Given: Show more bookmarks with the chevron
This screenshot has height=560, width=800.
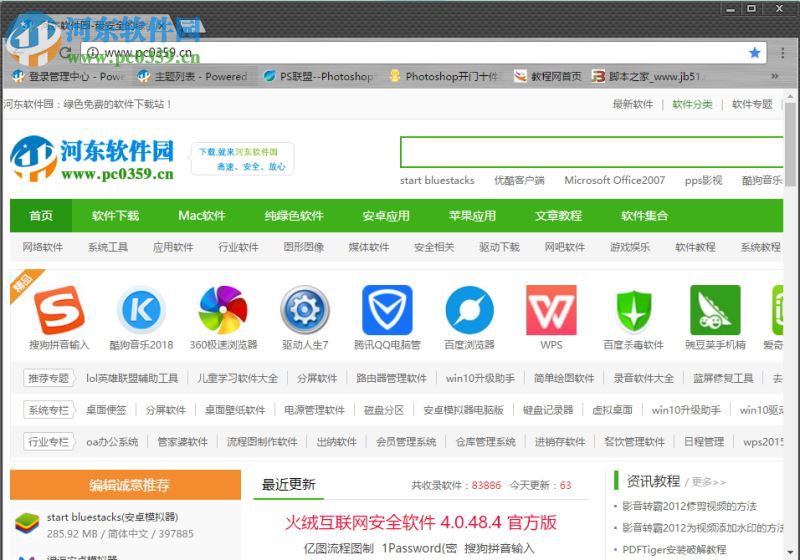Looking at the screenshot, I should click(774, 76).
